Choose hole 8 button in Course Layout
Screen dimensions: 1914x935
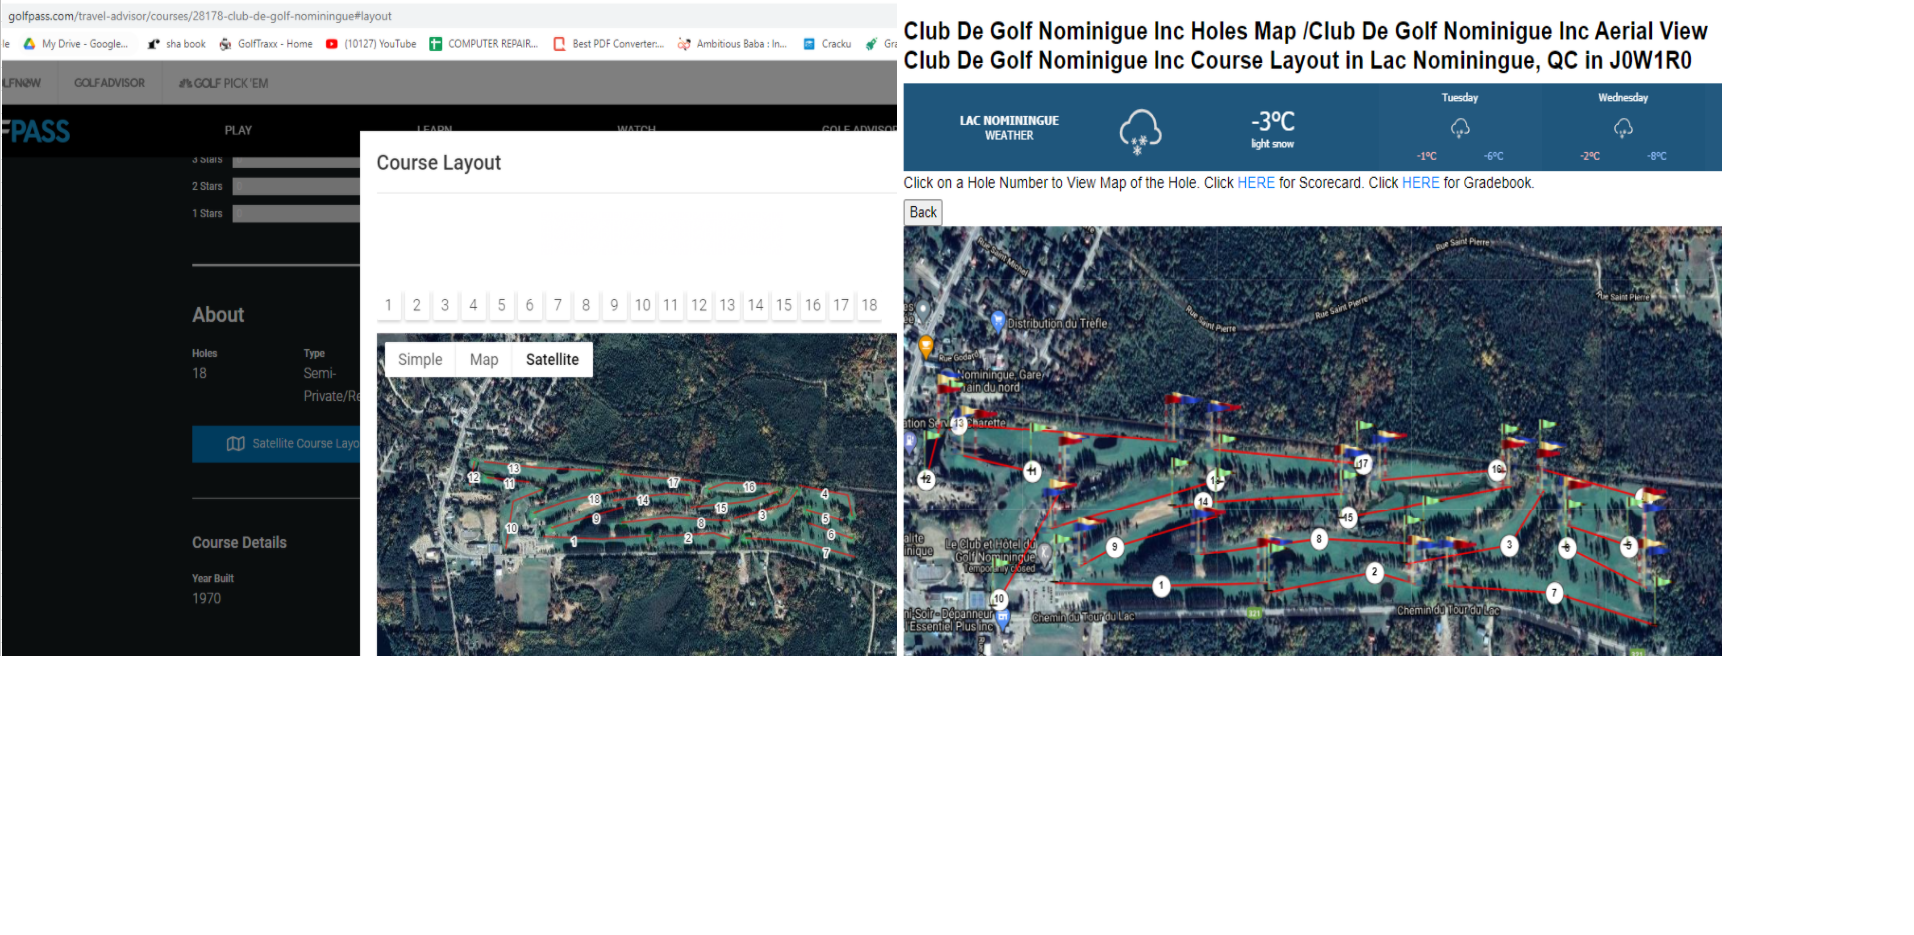click(x=586, y=305)
